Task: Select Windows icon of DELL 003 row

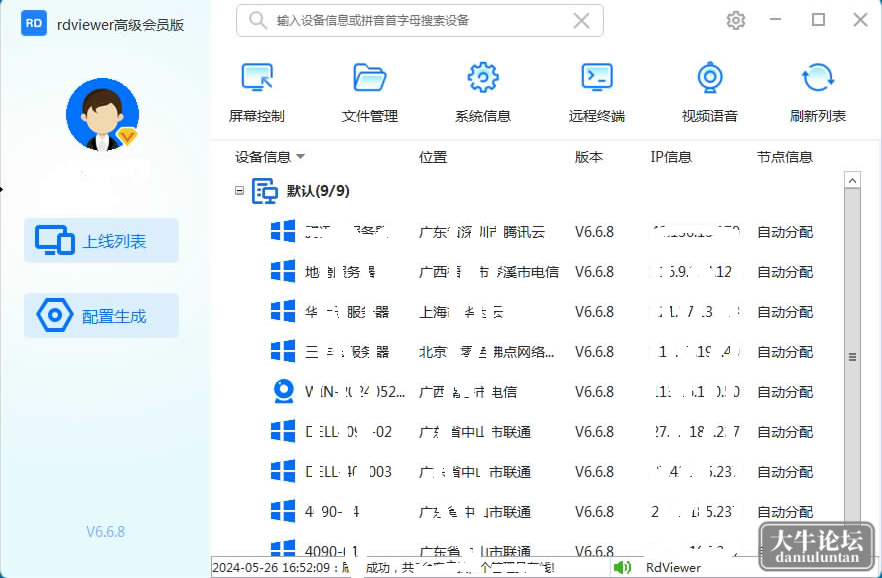Action: point(283,471)
